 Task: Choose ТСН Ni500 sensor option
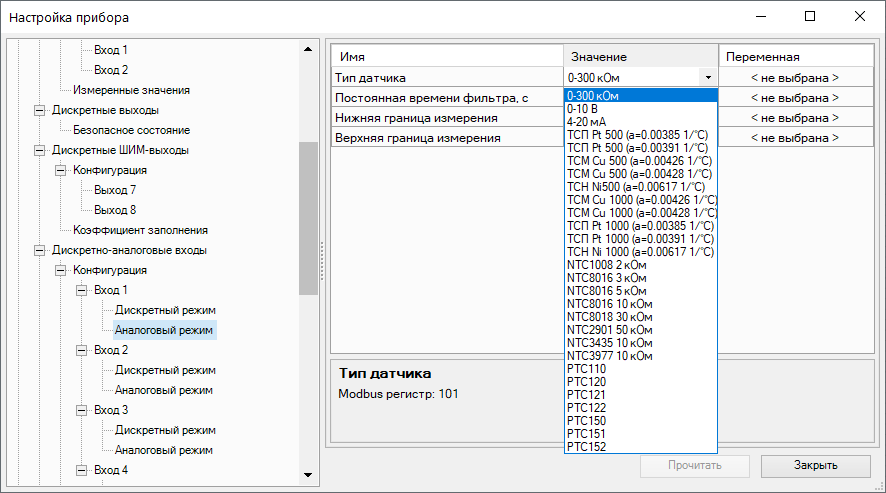tap(635, 186)
